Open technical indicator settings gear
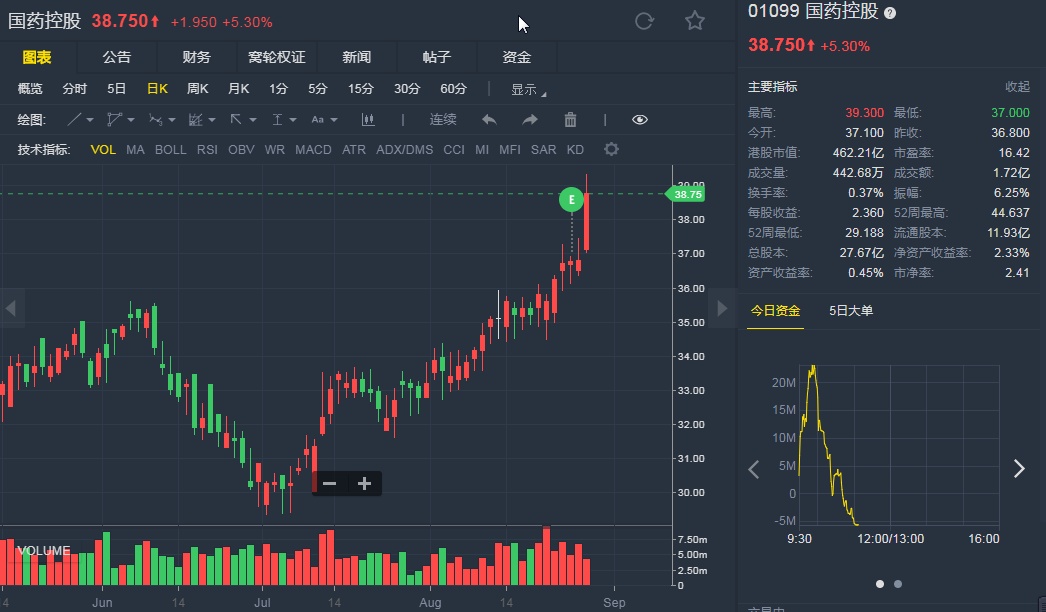This screenshot has width=1046, height=612. (x=611, y=149)
